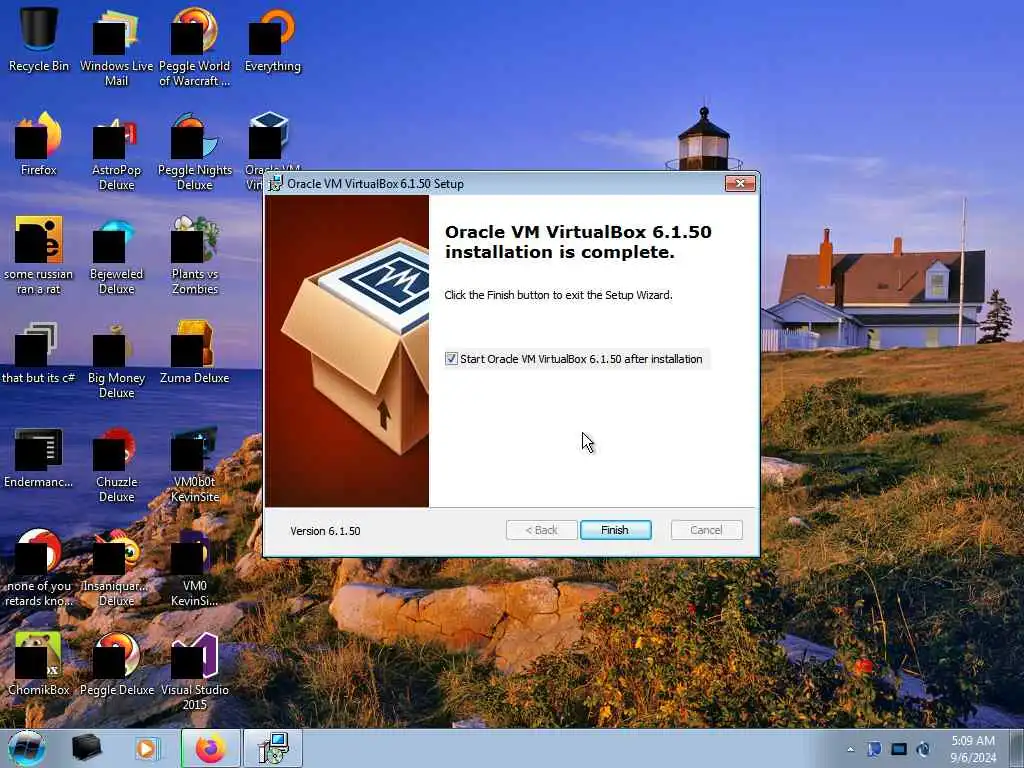Close the VirtualBox Setup window
Image resolution: width=1024 pixels, height=768 pixels.
point(740,184)
